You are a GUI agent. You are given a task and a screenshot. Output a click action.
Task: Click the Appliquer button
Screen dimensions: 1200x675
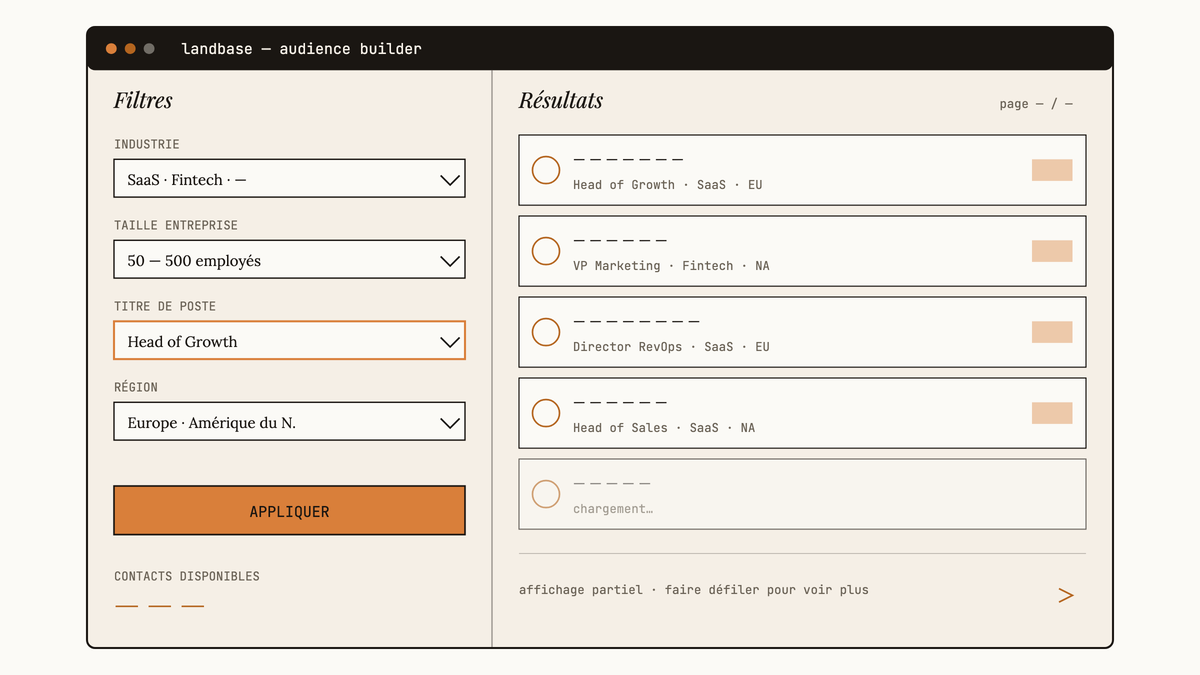click(289, 511)
